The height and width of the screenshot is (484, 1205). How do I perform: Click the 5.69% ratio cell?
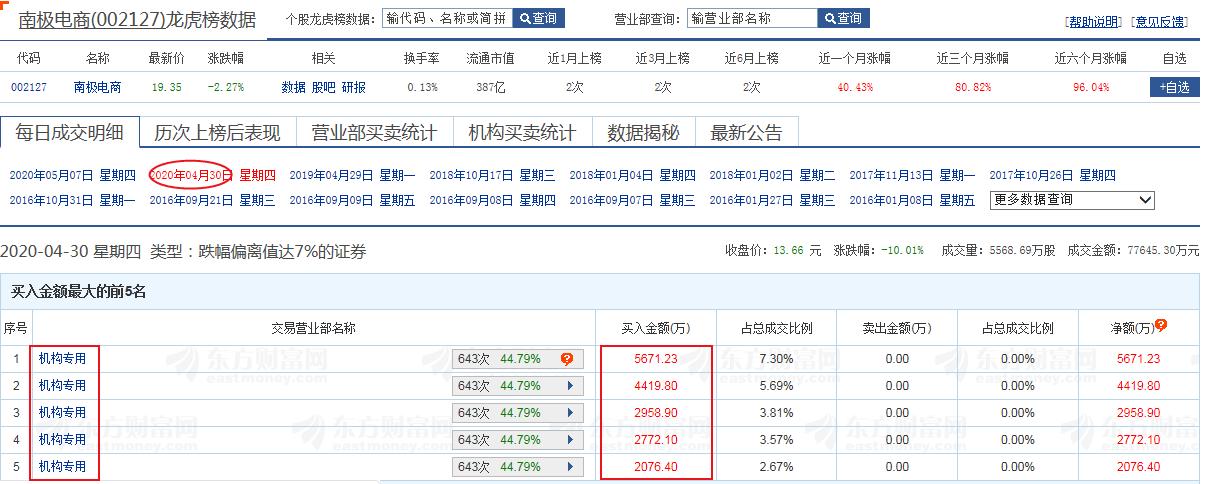tap(776, 385)
